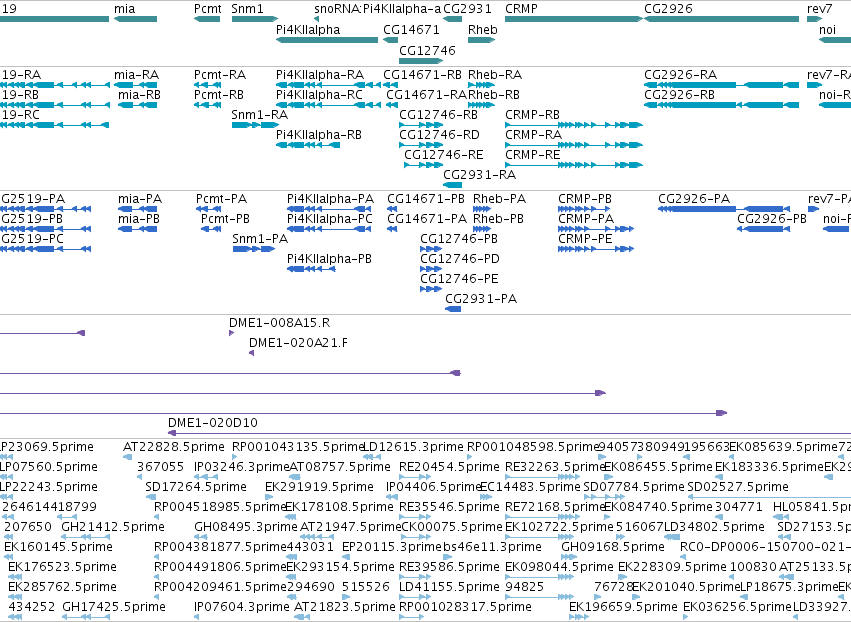Open transcript Pi4KIIalpha-RC
This screenshot has height=622, width=851.
328,105
